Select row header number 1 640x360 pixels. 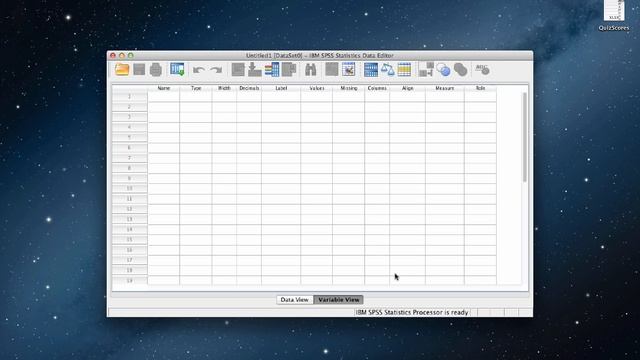coord(129,96)
